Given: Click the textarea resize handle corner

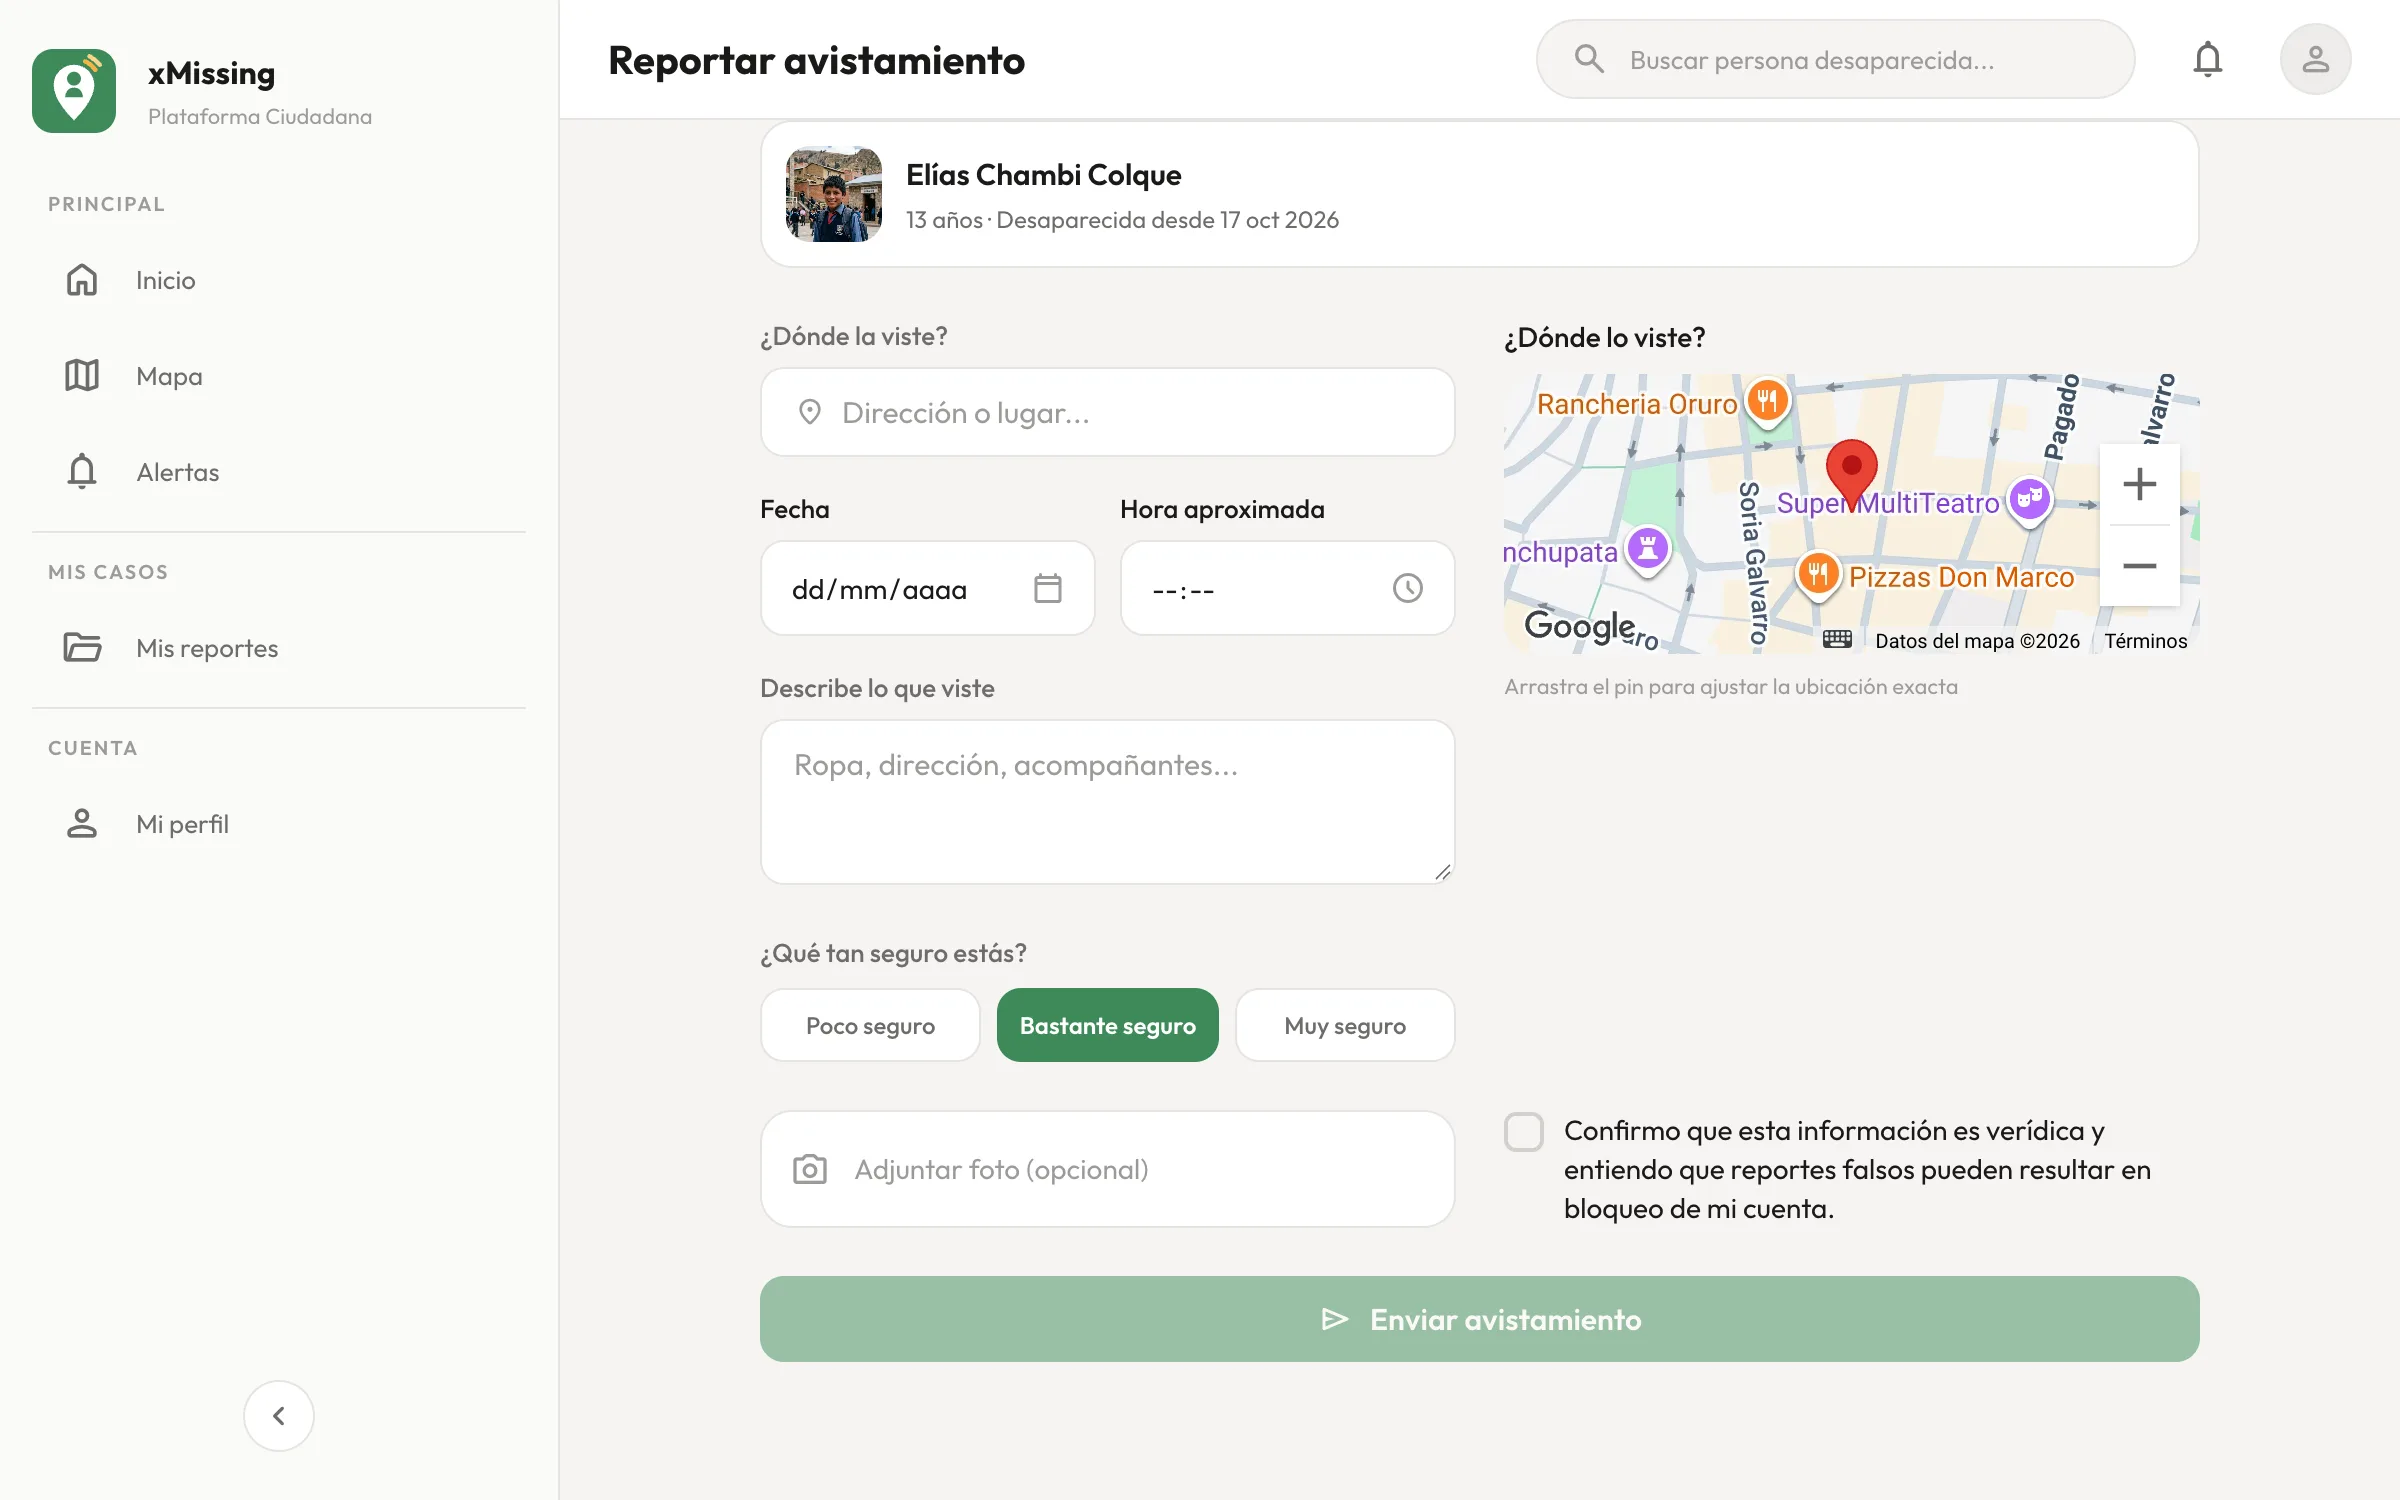Looking at the screenshot, I should click(x=1442, y=872).
